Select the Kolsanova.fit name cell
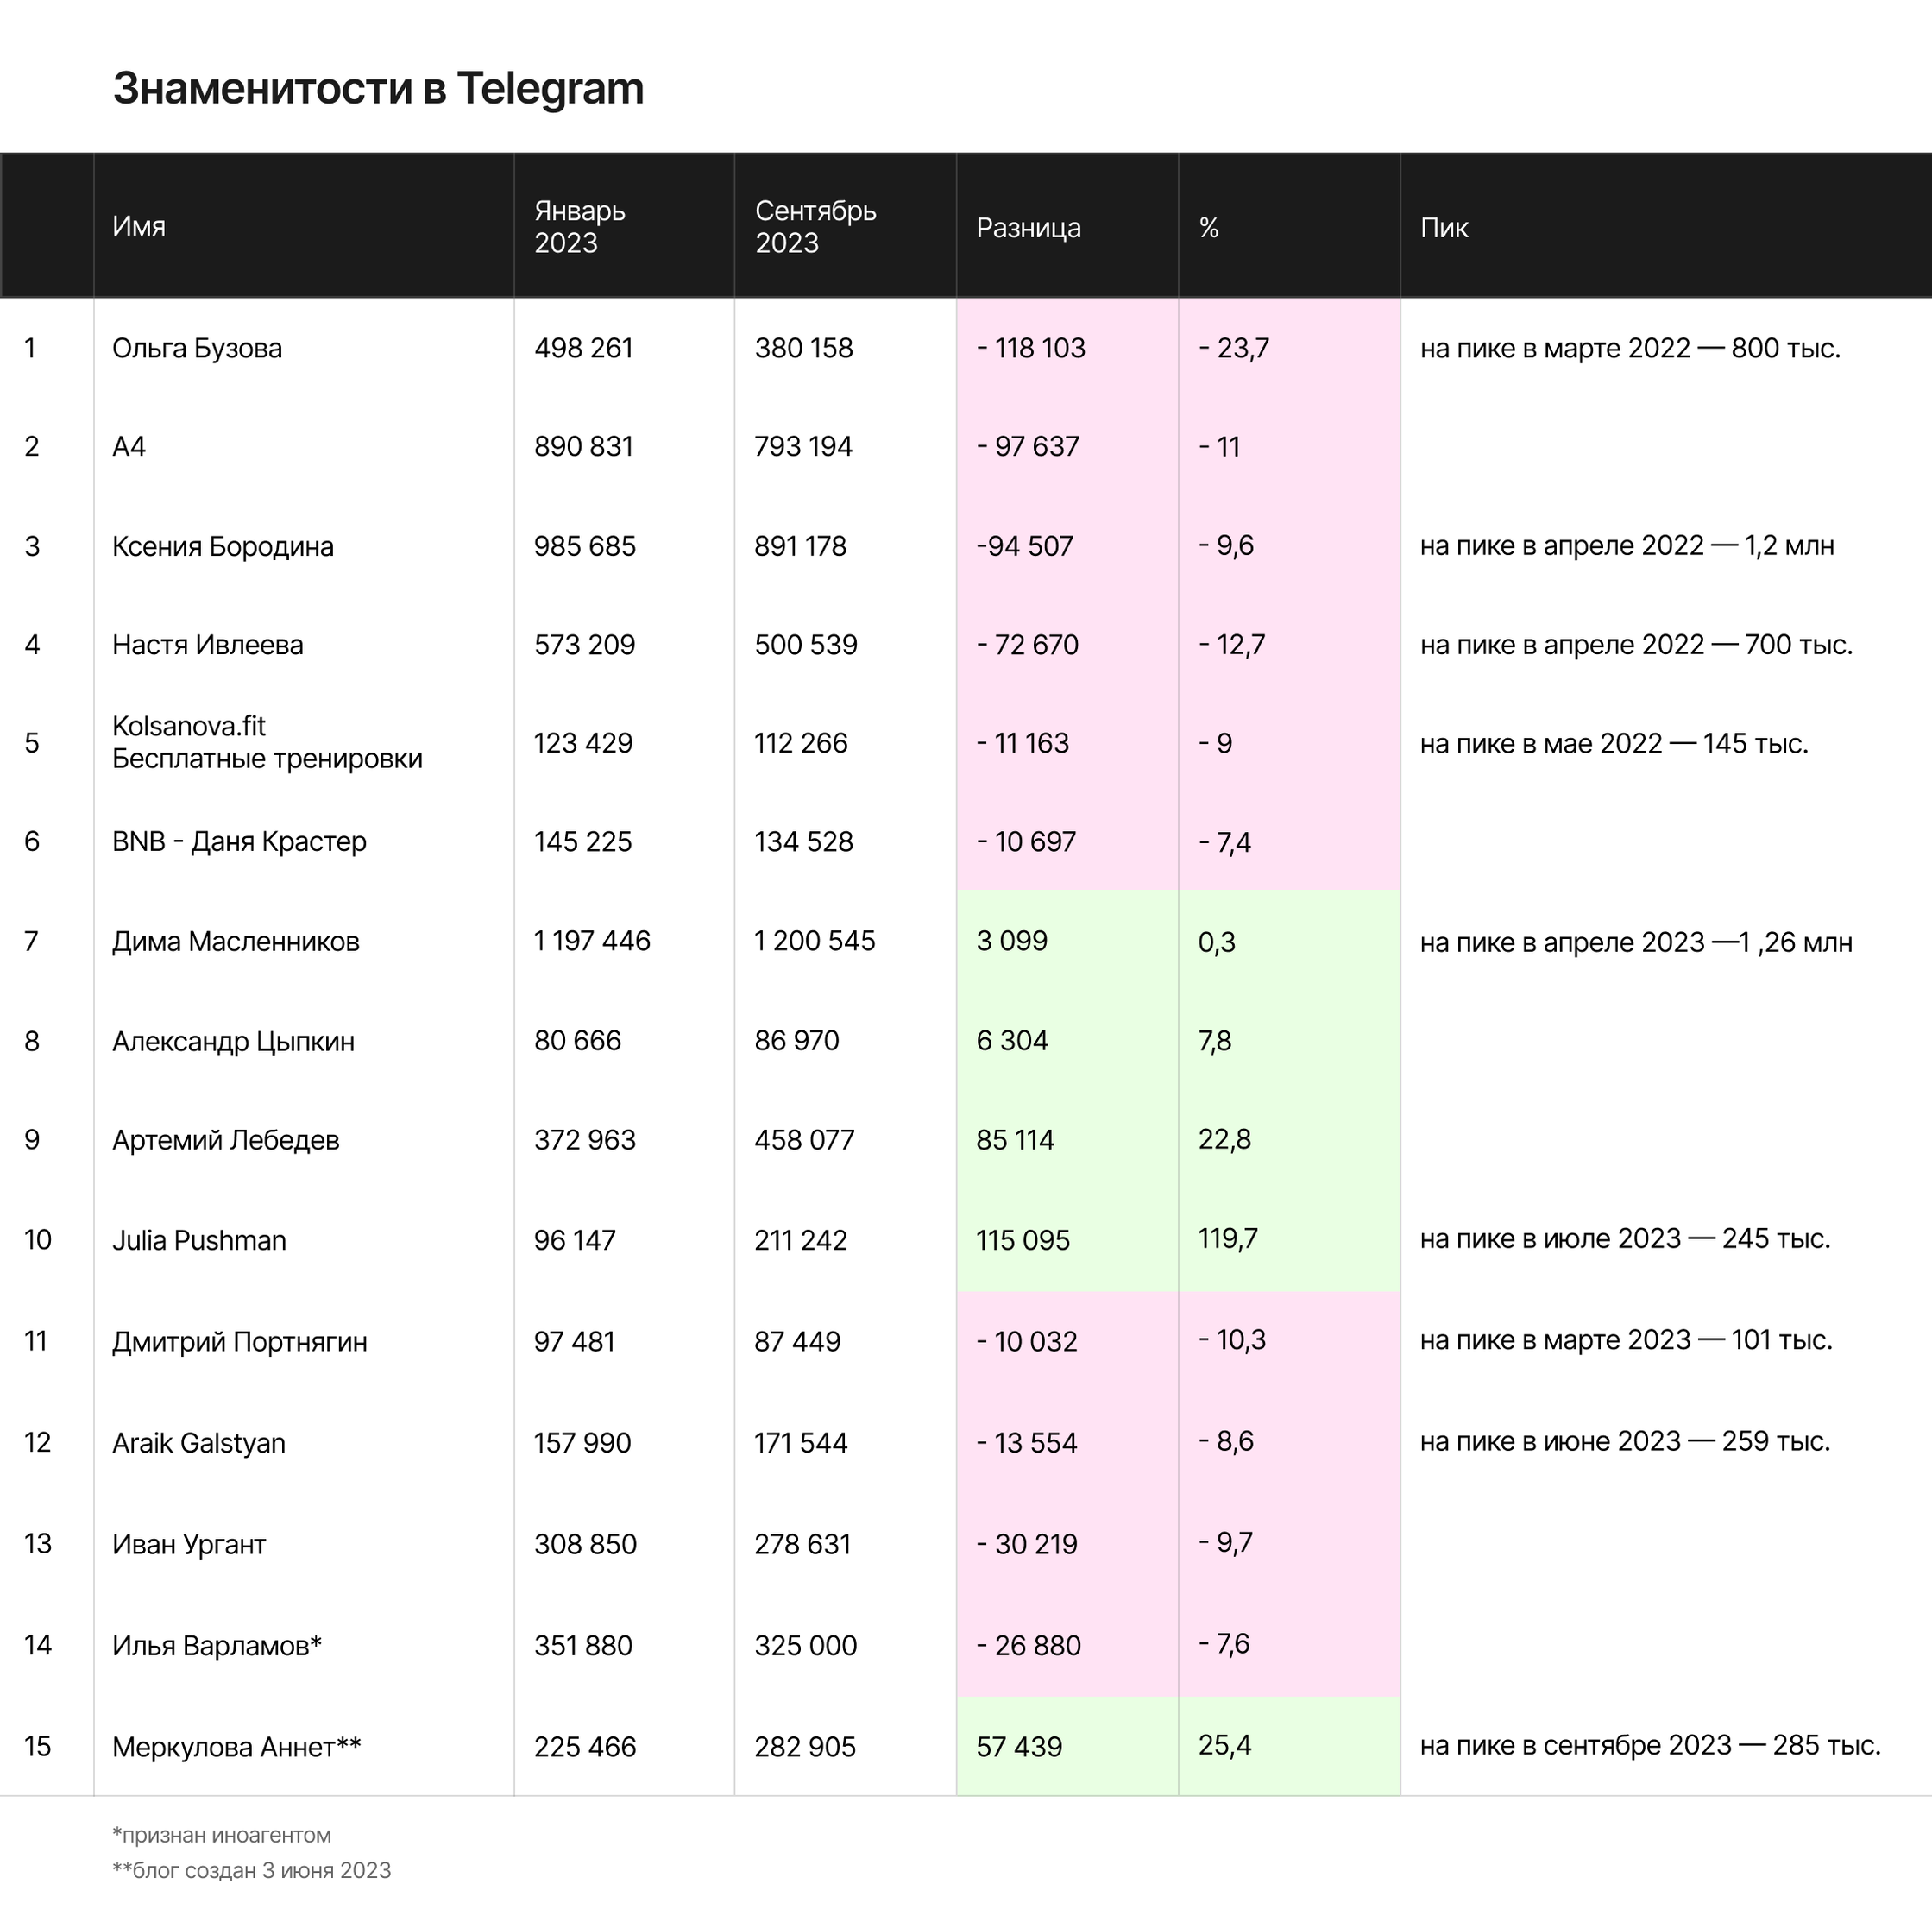Viewport: 1932px width, 1922px height. pos(267,742)
